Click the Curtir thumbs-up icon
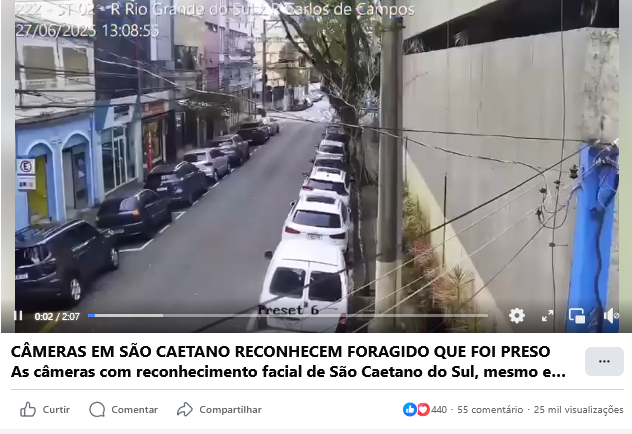The height and width of the screenshot is (434, 632). 28,409
